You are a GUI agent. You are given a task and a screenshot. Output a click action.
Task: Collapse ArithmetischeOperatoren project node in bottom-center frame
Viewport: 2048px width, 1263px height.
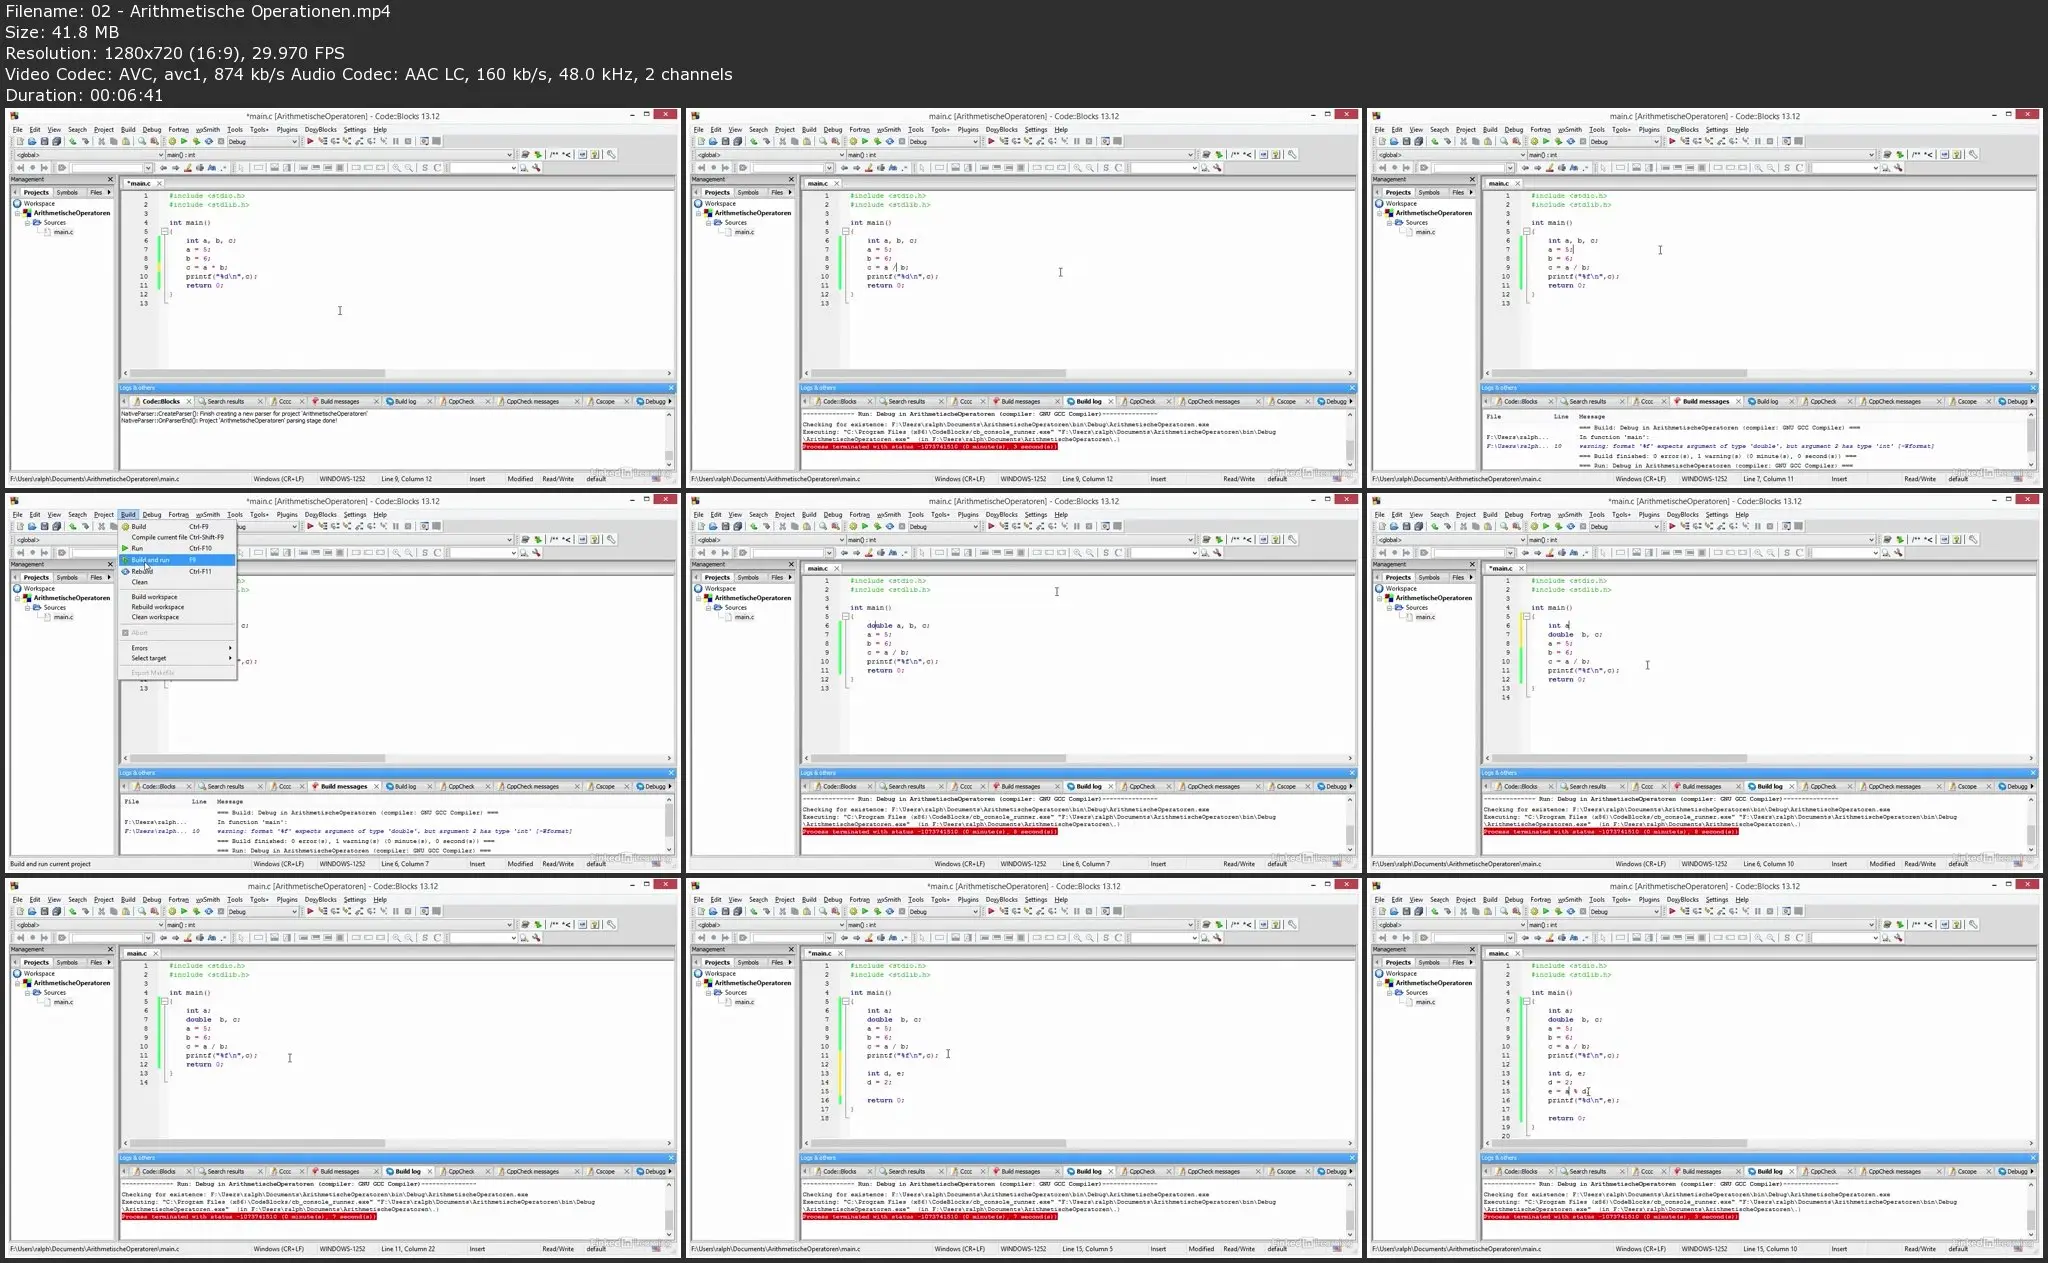[x=700, y=983]
